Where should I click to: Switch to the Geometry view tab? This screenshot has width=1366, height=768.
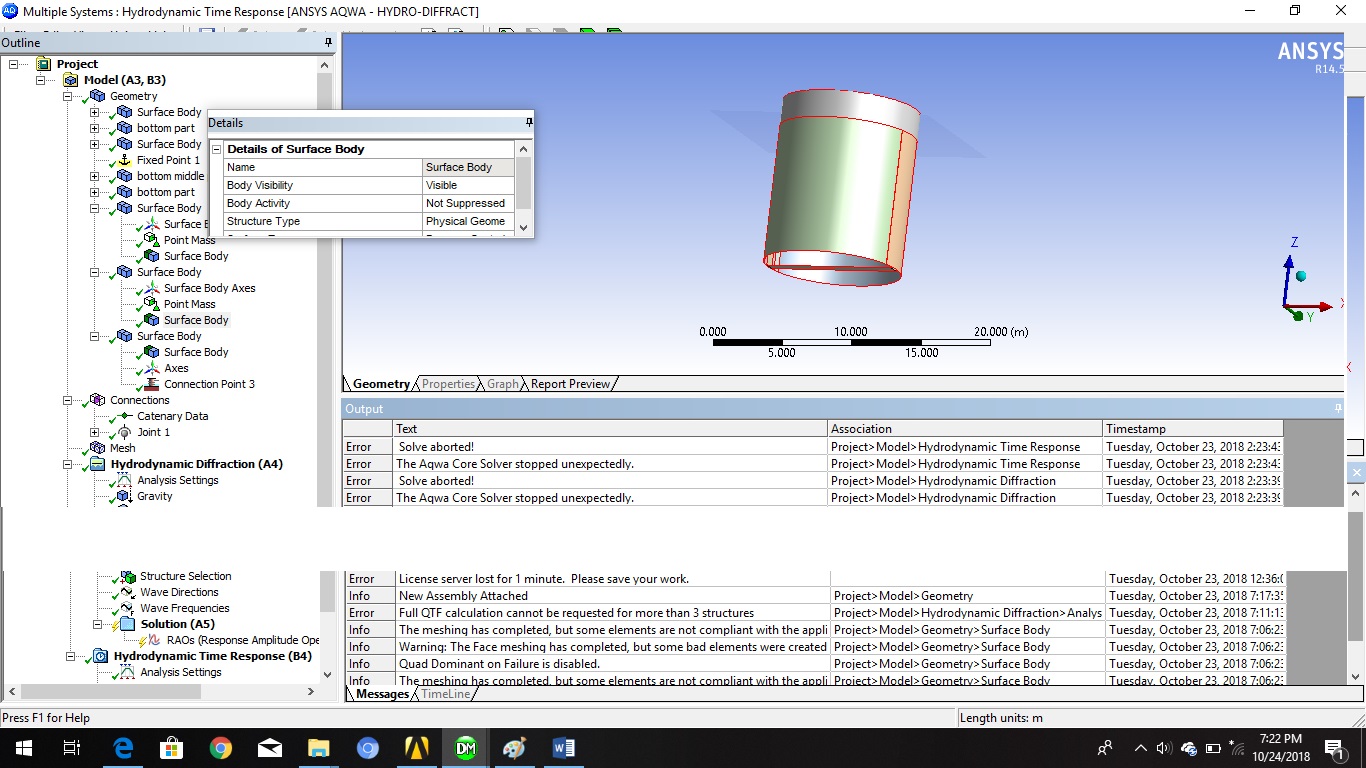point(381,384)
